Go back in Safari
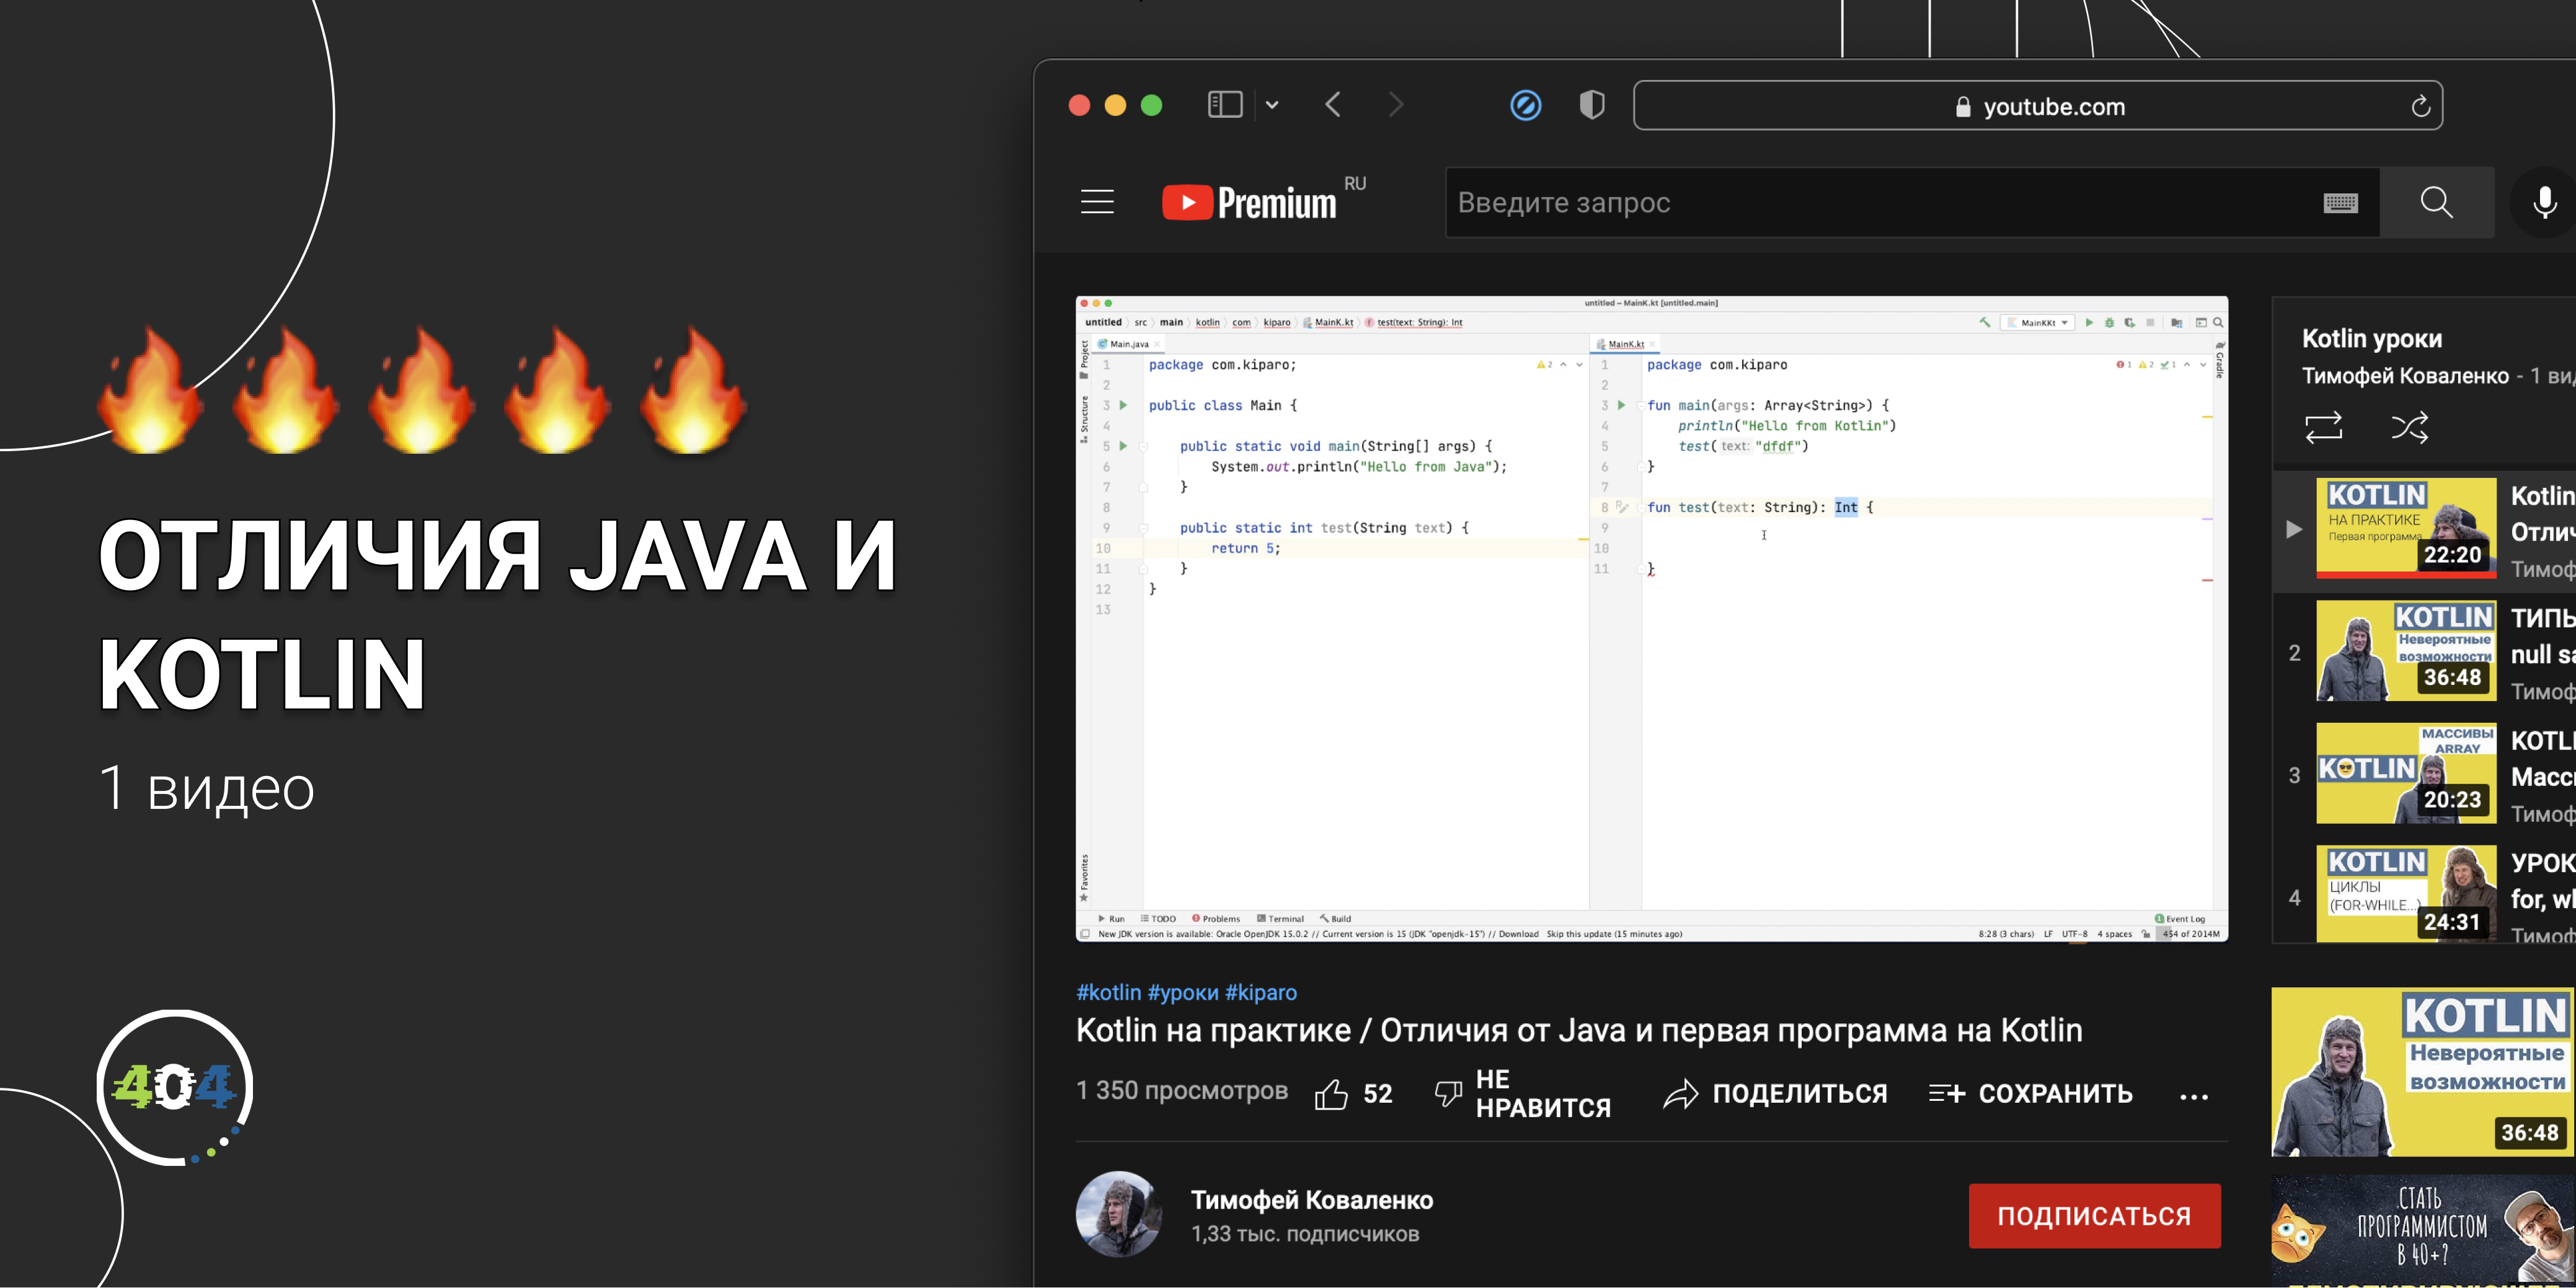 [x=1333, y=105]
